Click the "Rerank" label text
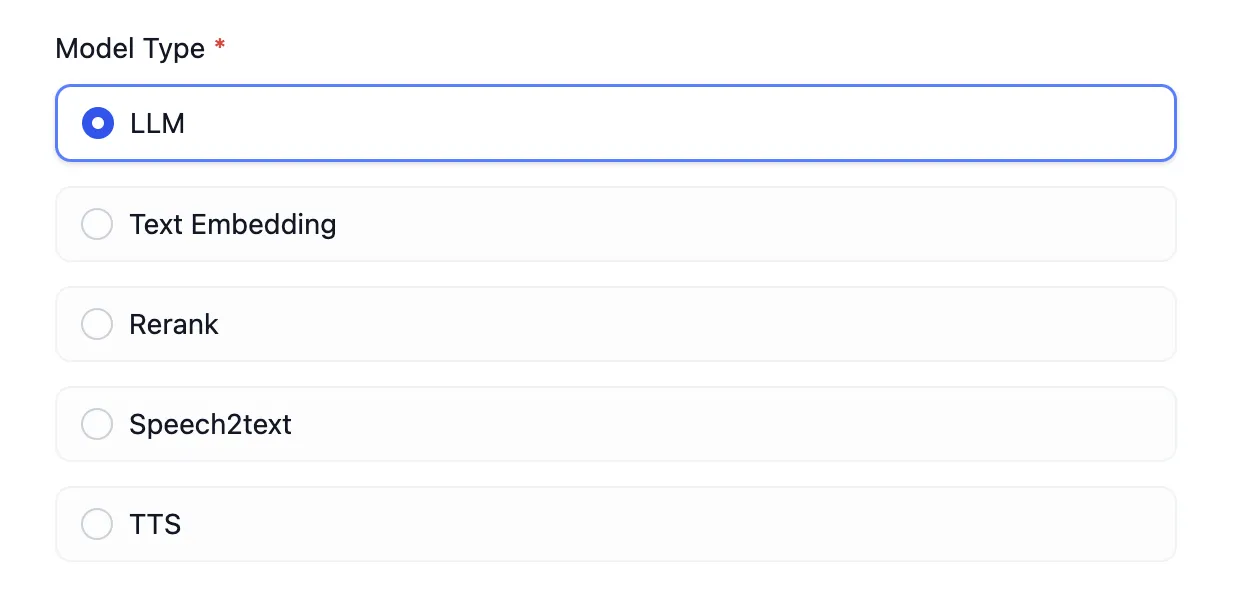 coord(174,324)
